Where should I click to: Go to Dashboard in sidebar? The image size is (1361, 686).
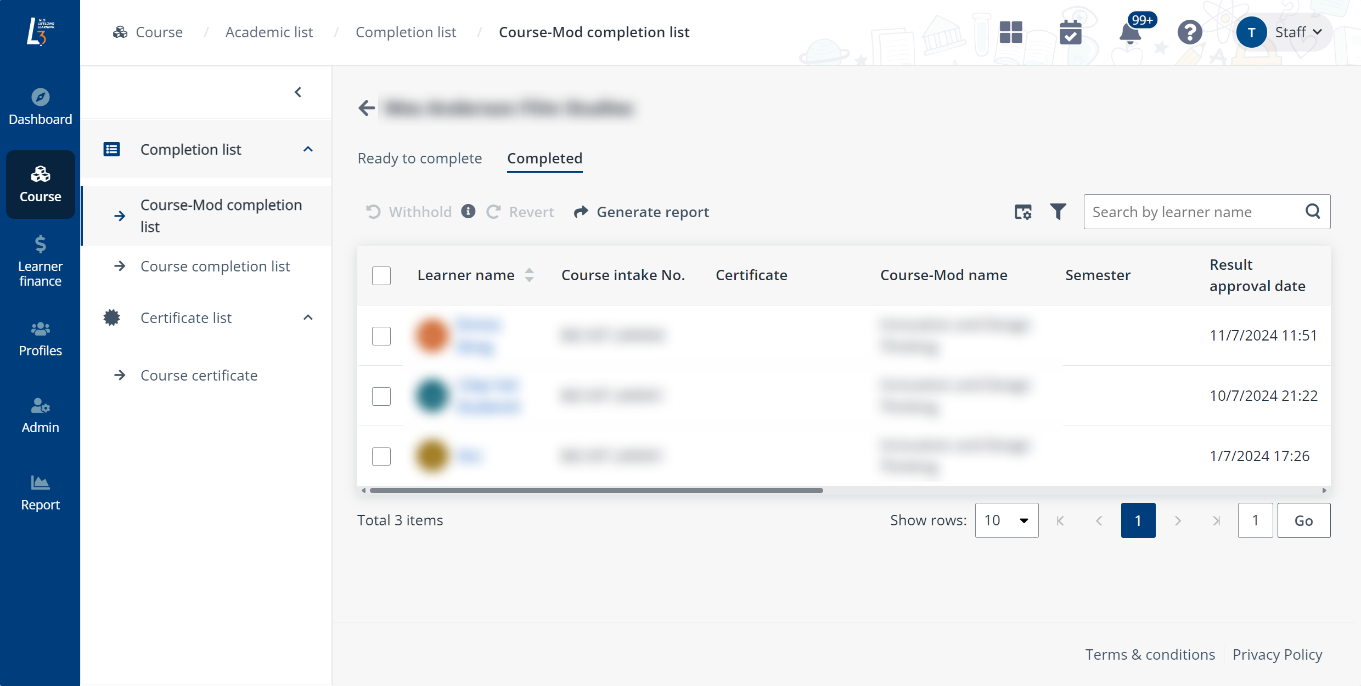click(40, 107)
